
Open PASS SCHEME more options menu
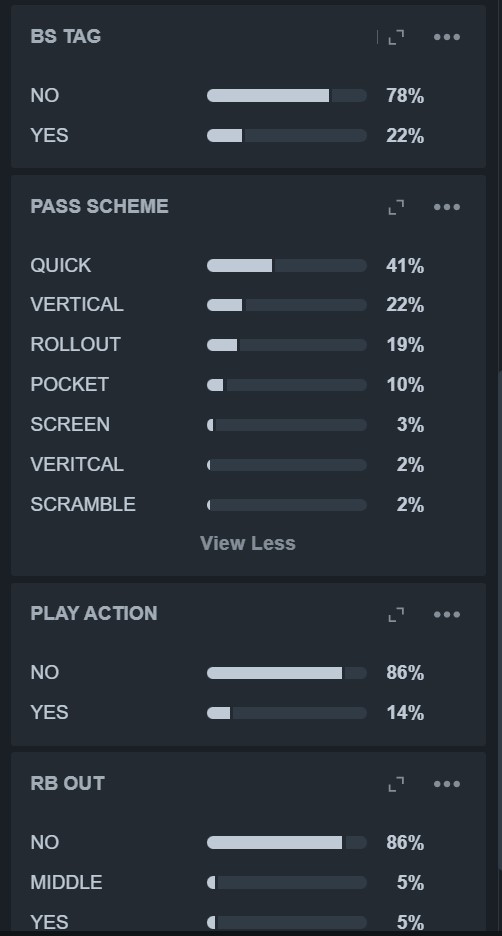pos(446,207)
